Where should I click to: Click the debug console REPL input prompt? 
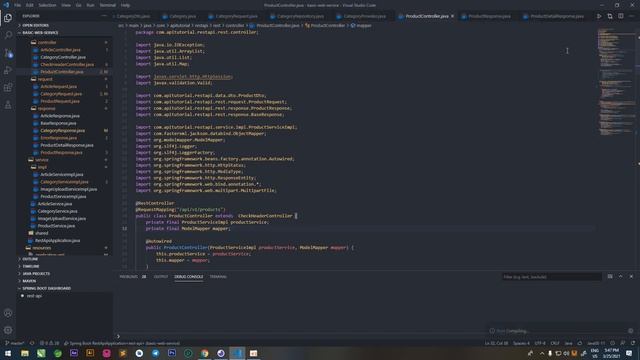pos(302,336)
